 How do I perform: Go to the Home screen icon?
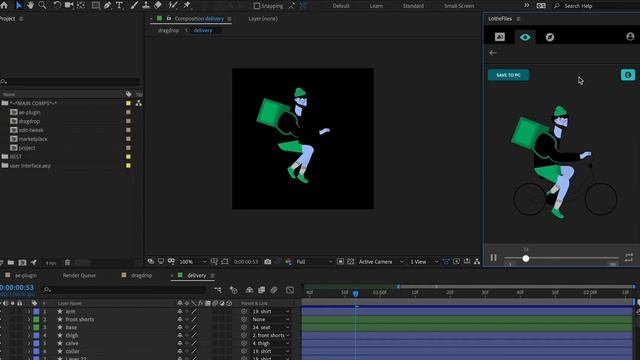4,5
